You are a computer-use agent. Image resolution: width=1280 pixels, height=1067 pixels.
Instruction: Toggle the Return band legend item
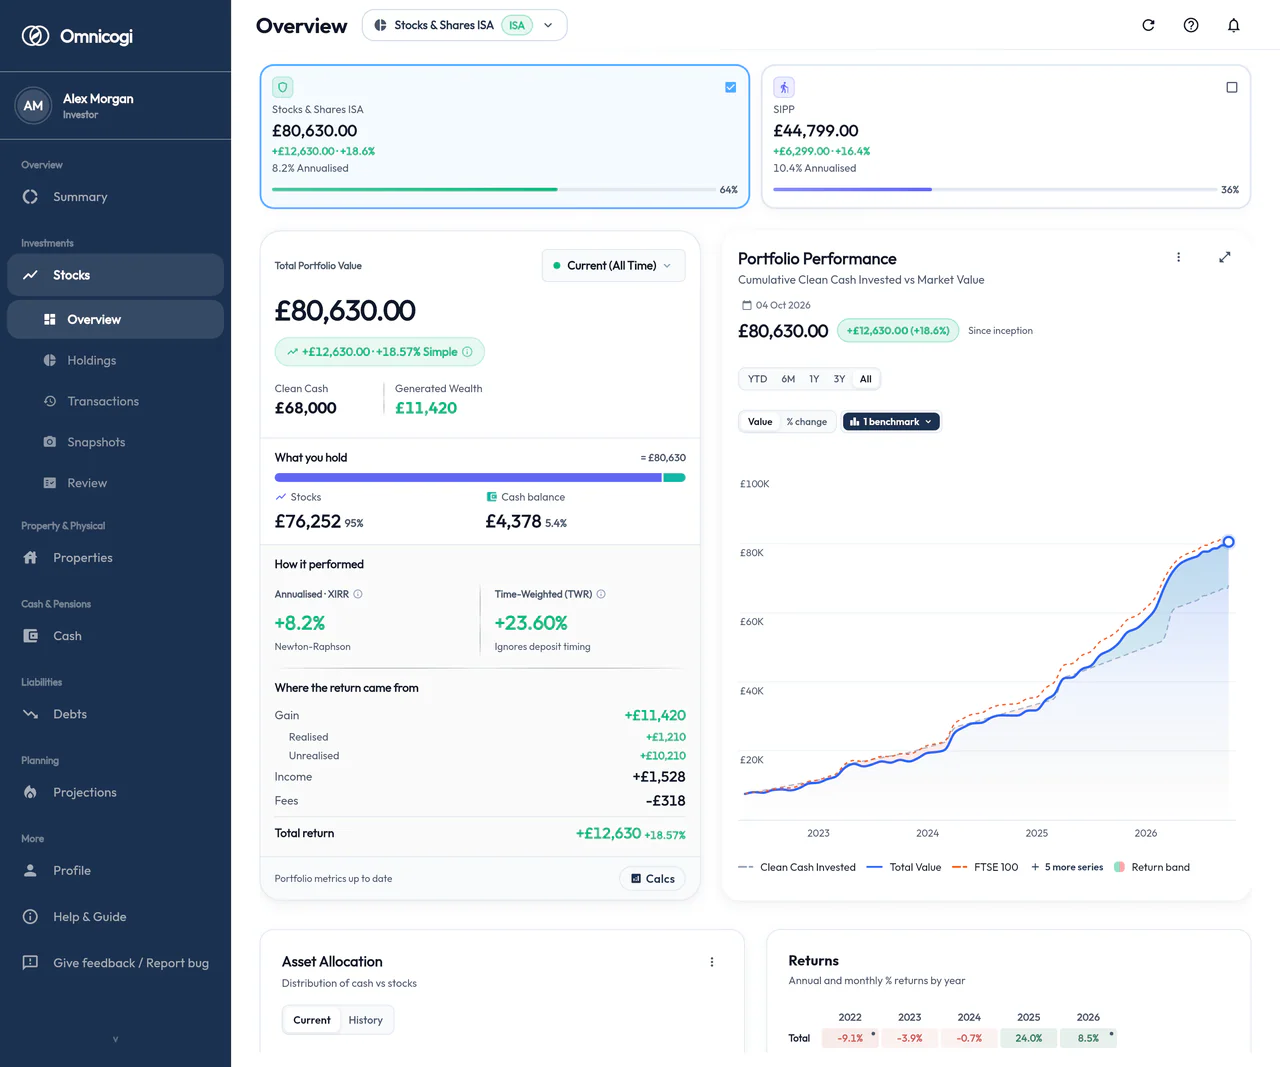tap(1152, 867)
